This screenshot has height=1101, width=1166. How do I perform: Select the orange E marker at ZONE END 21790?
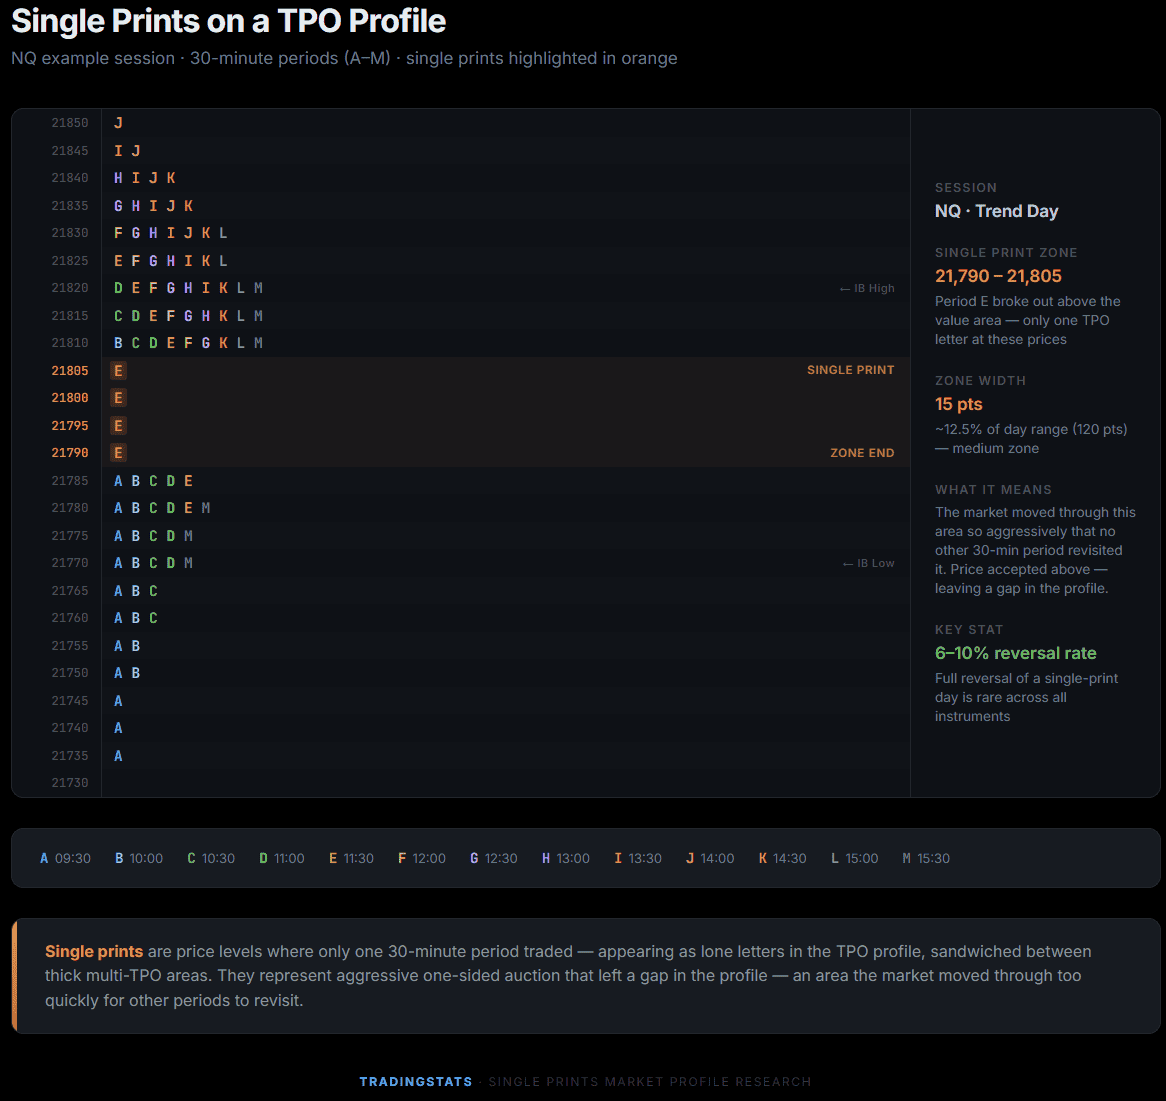click(118, 452)
